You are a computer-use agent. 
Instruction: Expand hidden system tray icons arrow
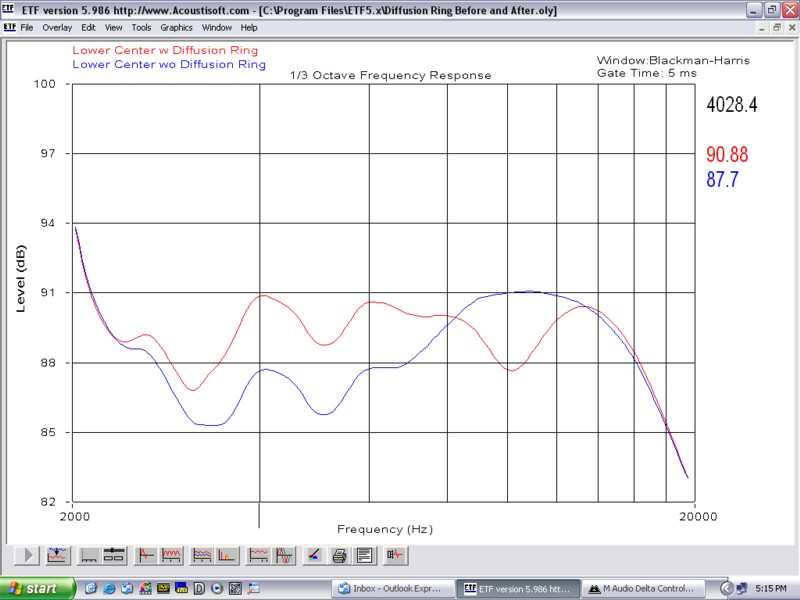(727, 589)
